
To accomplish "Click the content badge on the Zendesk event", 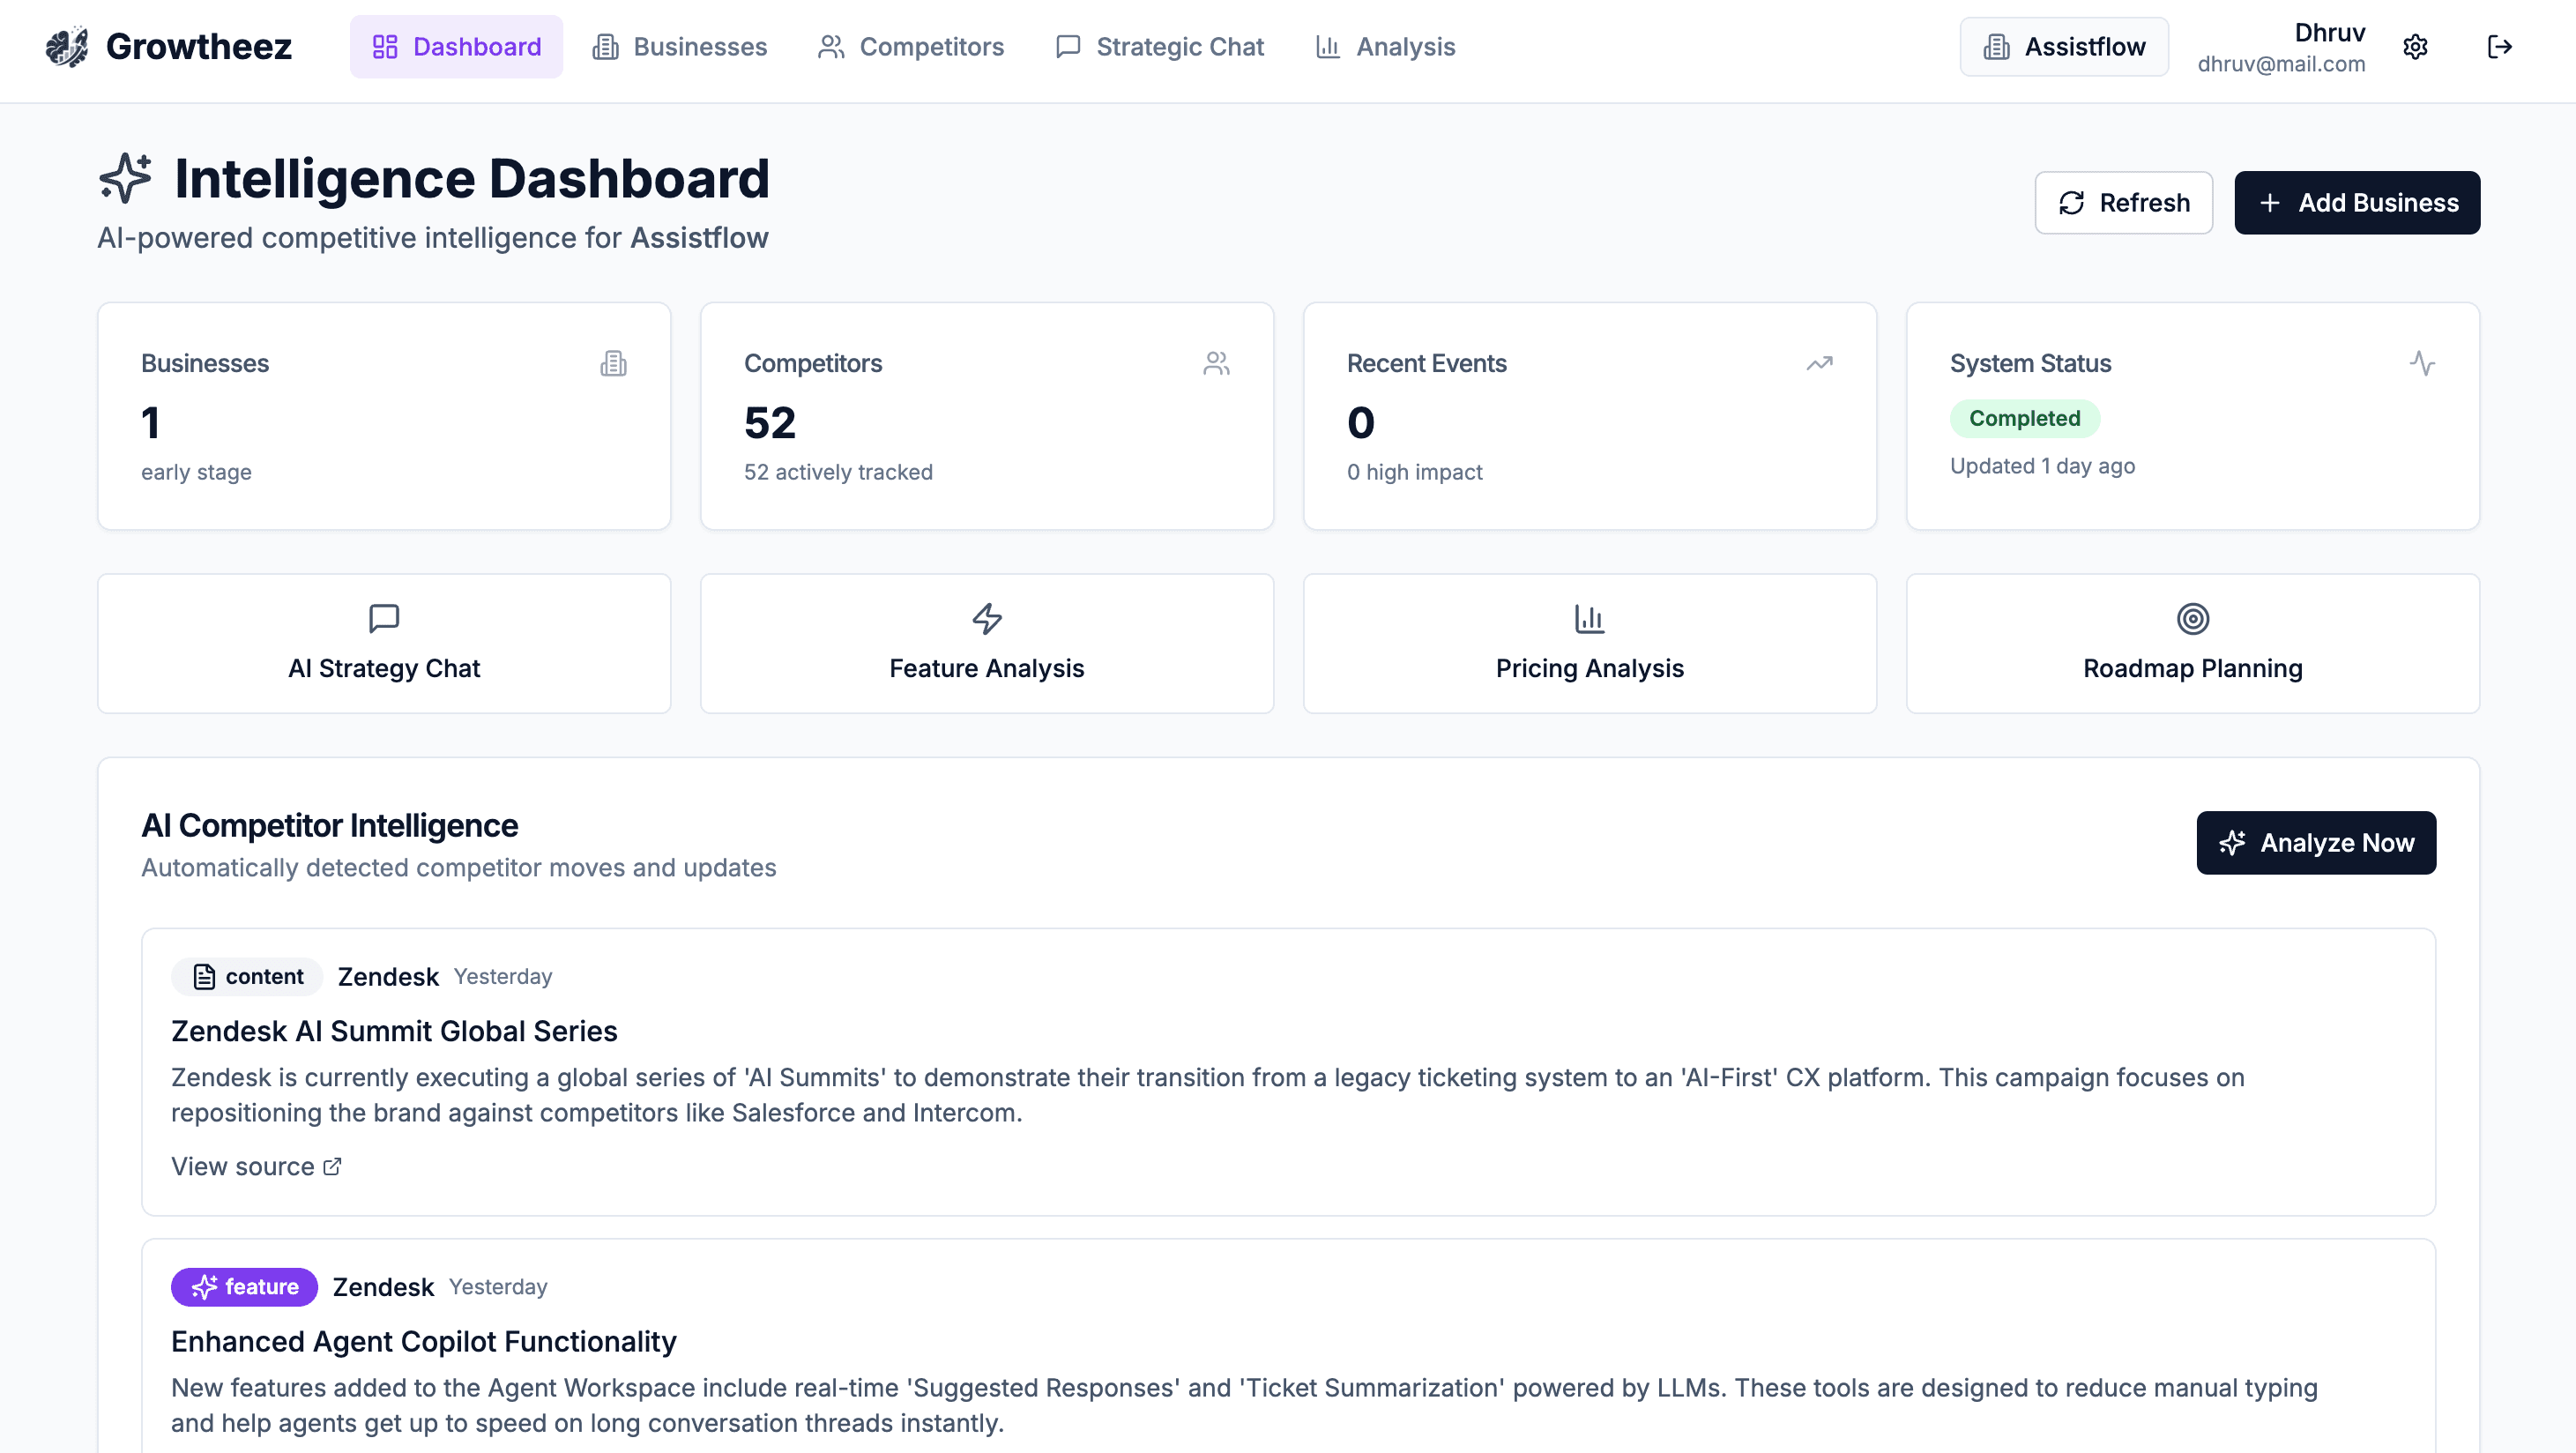I will click(246, 976).
